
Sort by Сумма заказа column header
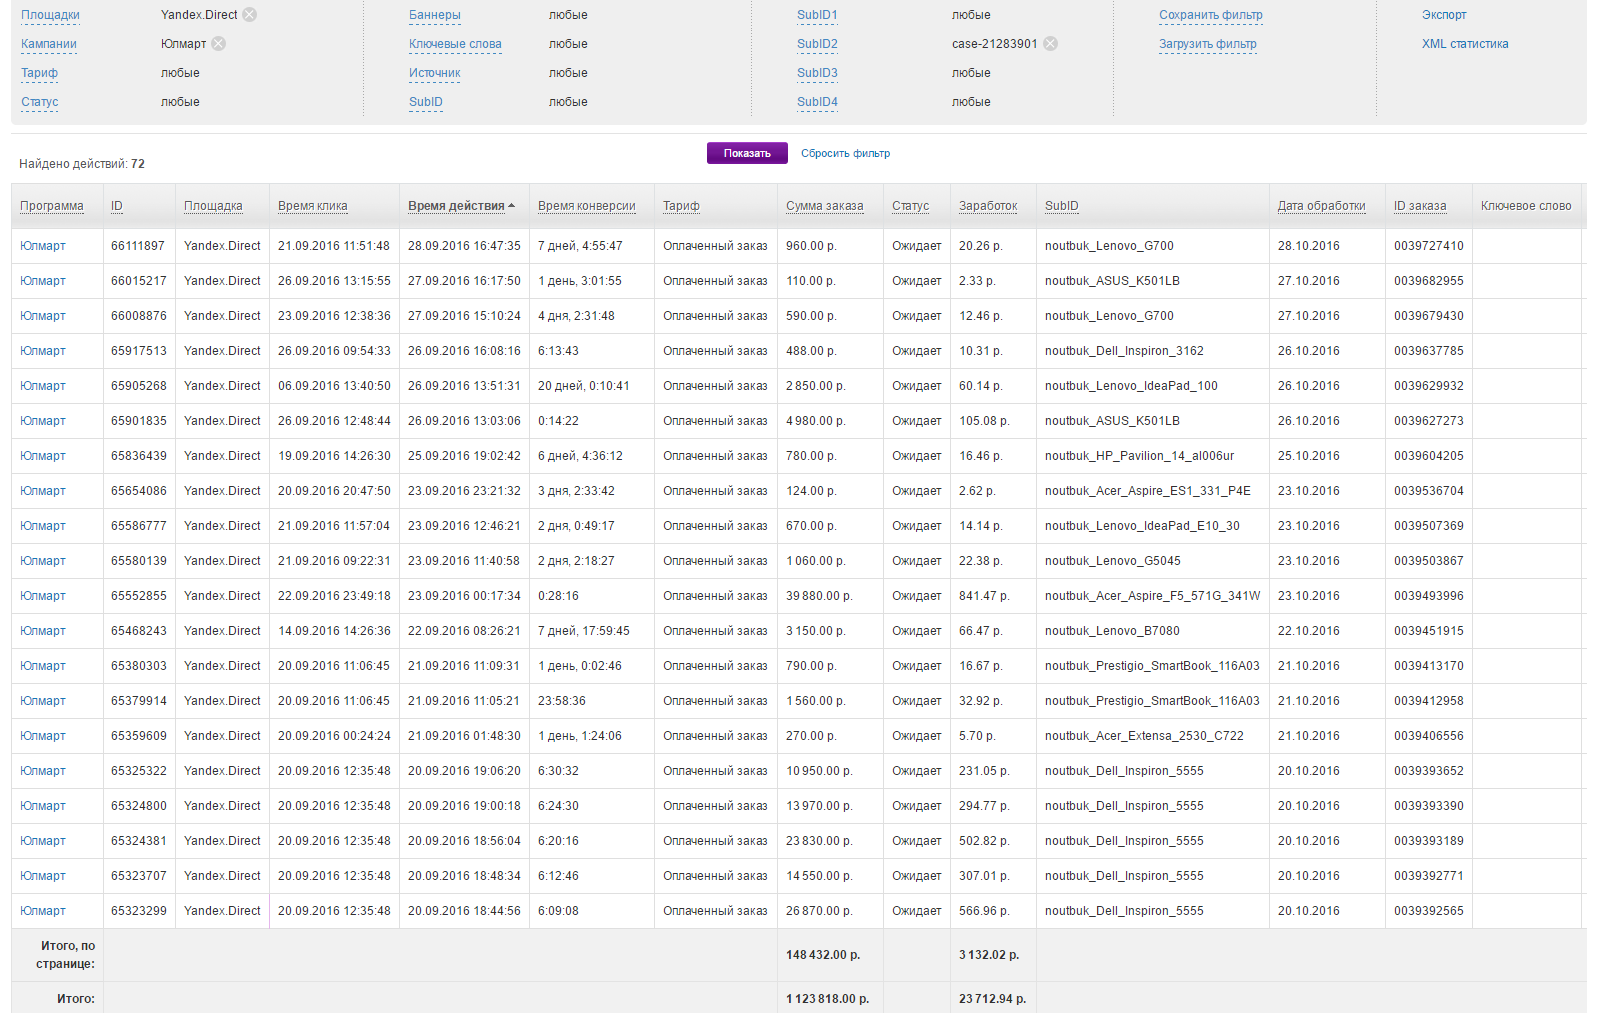click(x=824, y=206)
